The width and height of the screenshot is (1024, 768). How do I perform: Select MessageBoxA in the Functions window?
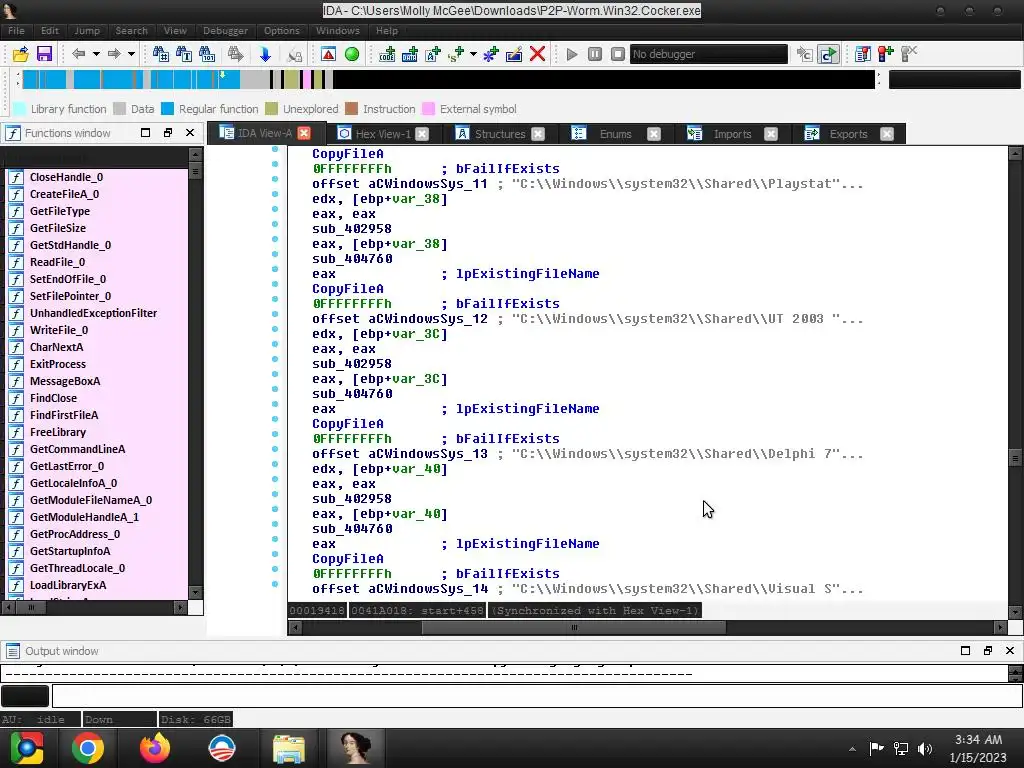pyautogui.click(x=65, y=381)
